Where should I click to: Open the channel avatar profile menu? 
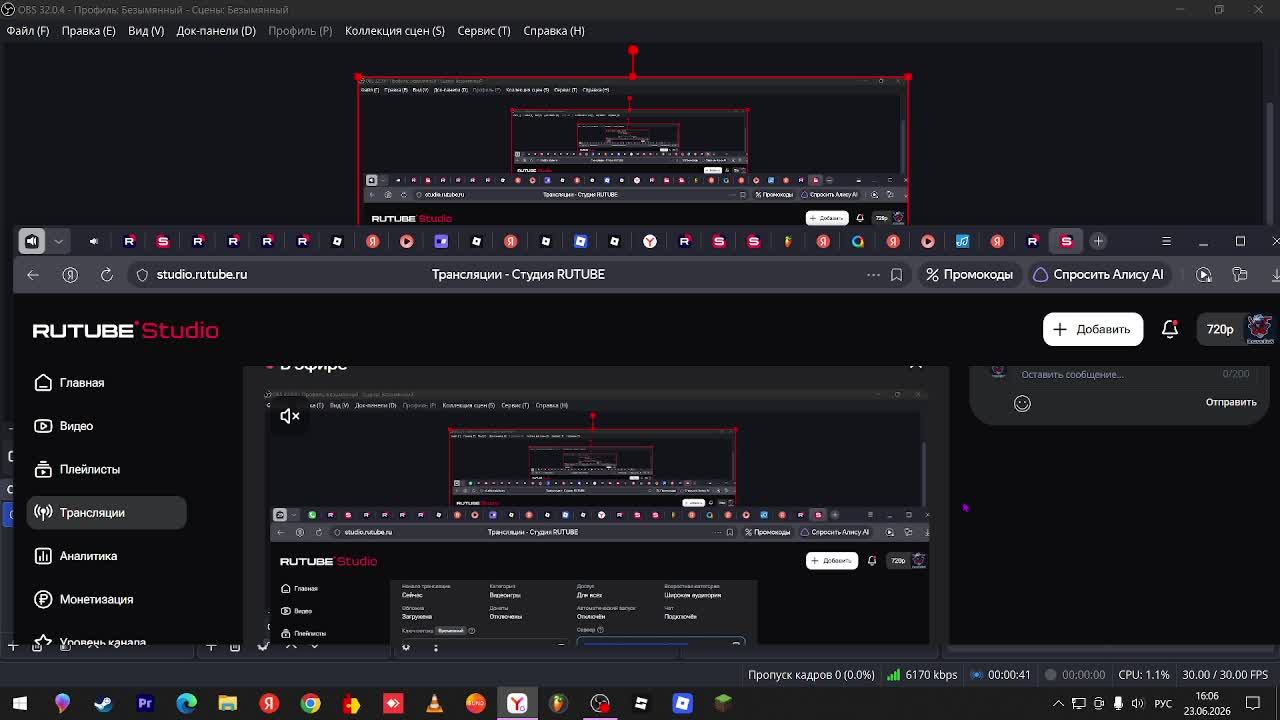1259,328
